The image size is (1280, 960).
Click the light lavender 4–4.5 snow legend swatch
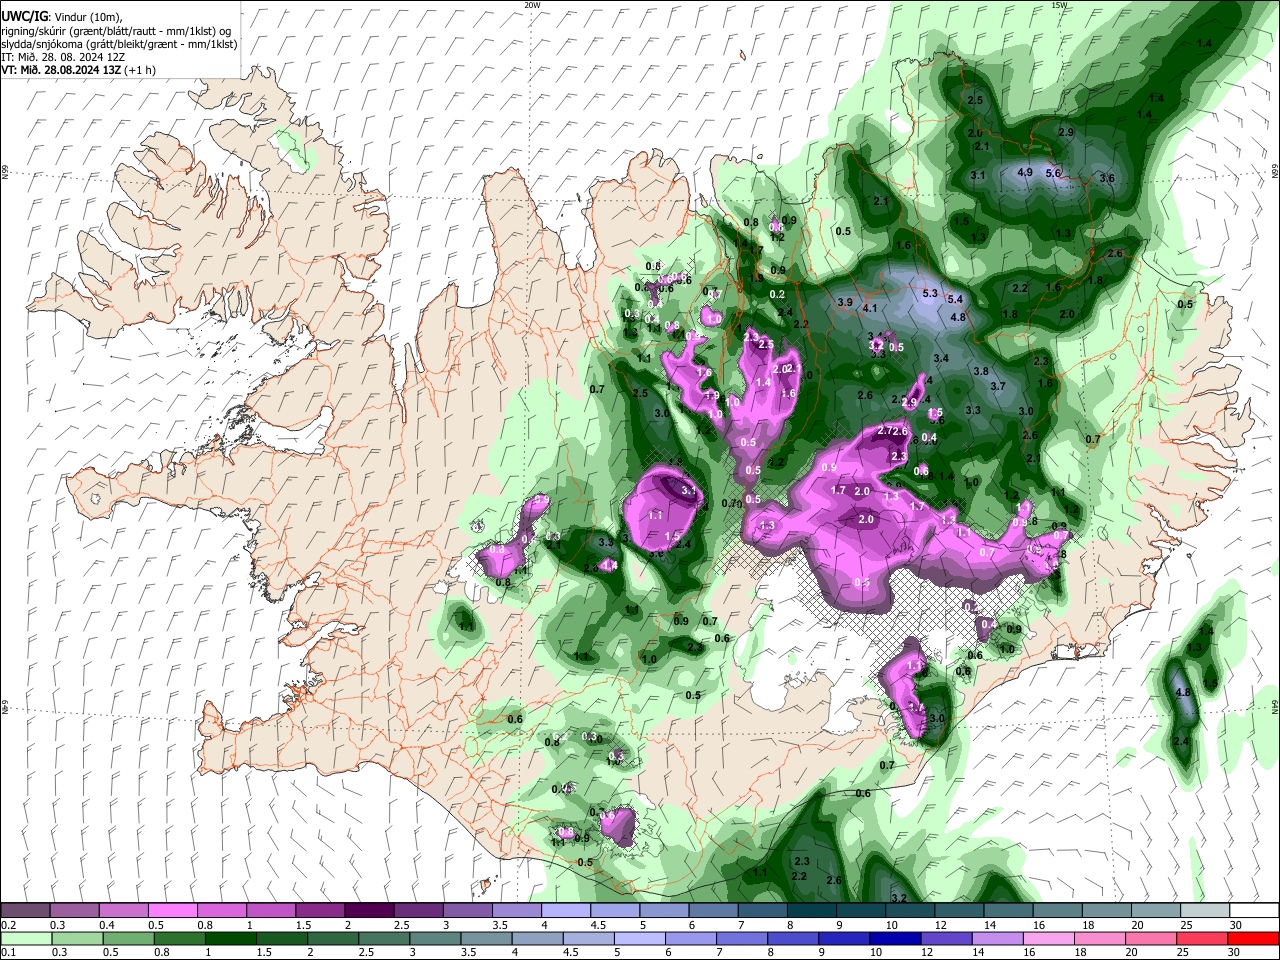click(x=564, y=911)
